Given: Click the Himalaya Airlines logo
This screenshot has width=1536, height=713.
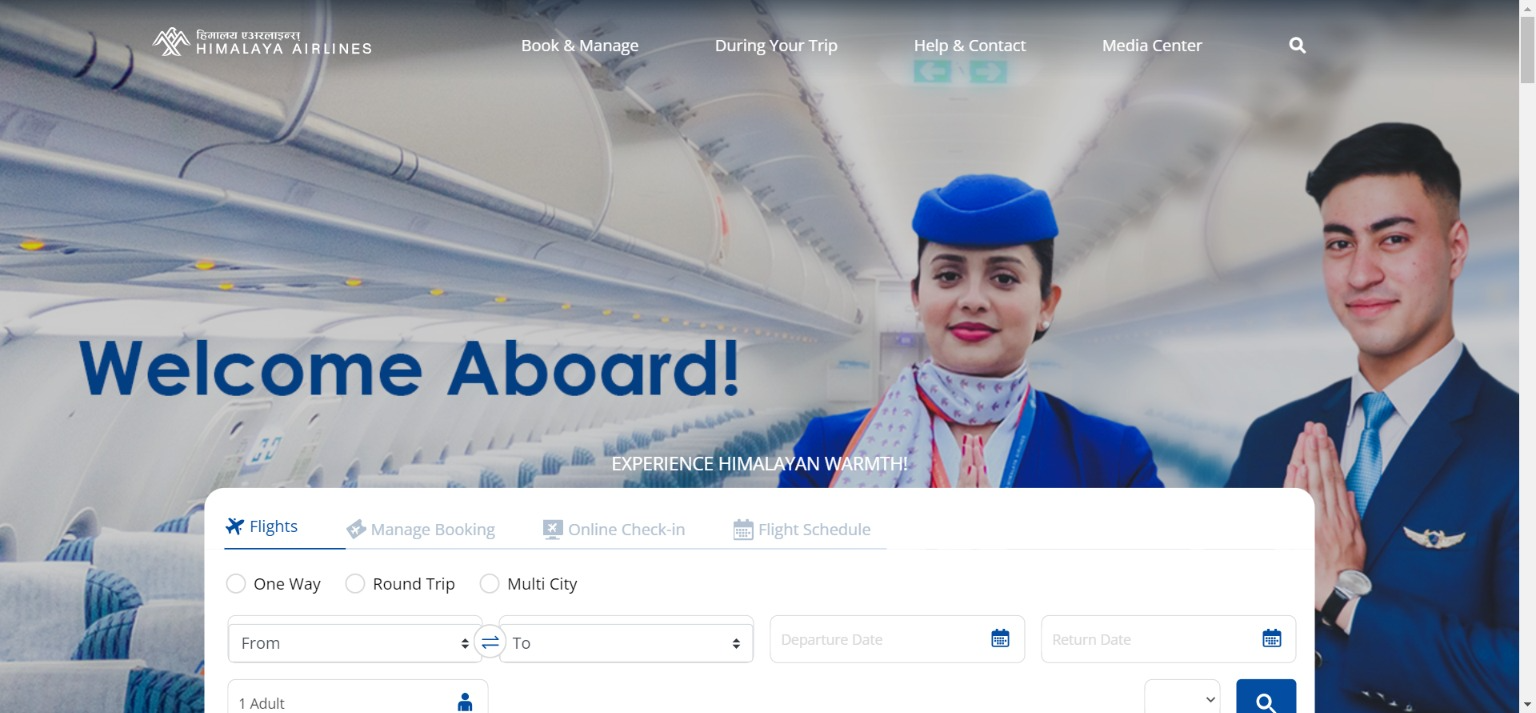Looking at the screenshot, I should [262, 42].
